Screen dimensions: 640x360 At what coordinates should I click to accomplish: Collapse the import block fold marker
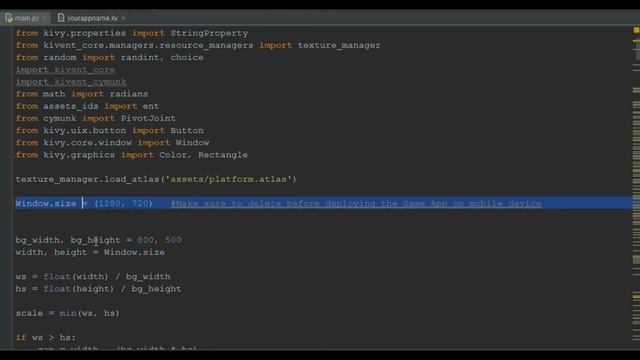tap(12, 155)
